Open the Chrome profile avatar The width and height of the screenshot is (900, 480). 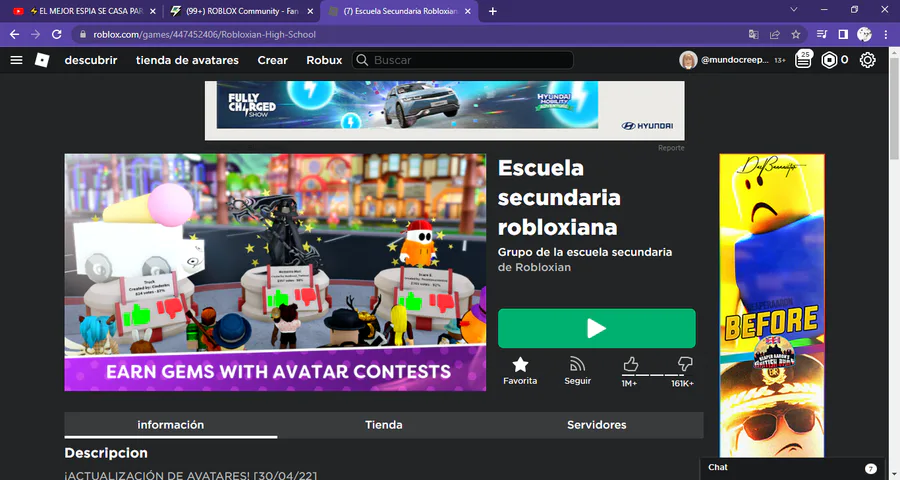[x=864, y=34]
